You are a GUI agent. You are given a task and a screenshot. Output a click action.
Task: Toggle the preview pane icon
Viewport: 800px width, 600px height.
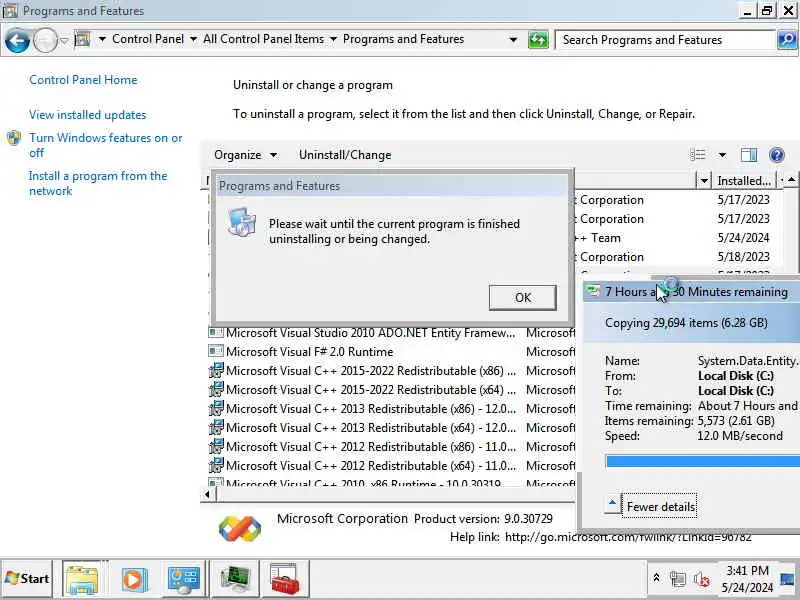tap(749, 155)
